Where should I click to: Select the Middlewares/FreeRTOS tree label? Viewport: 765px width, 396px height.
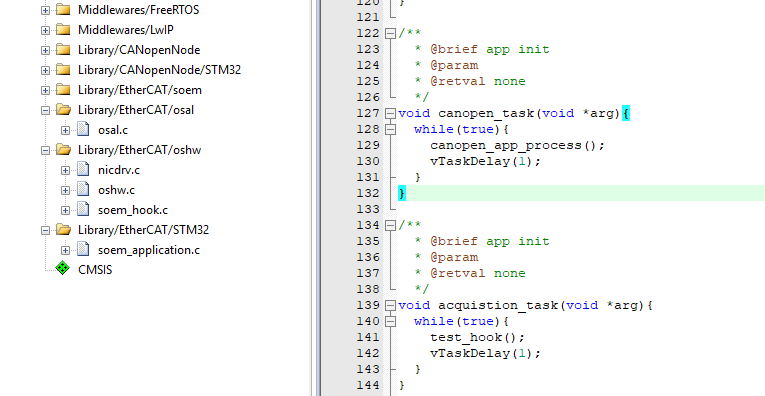tap(139, 10)
